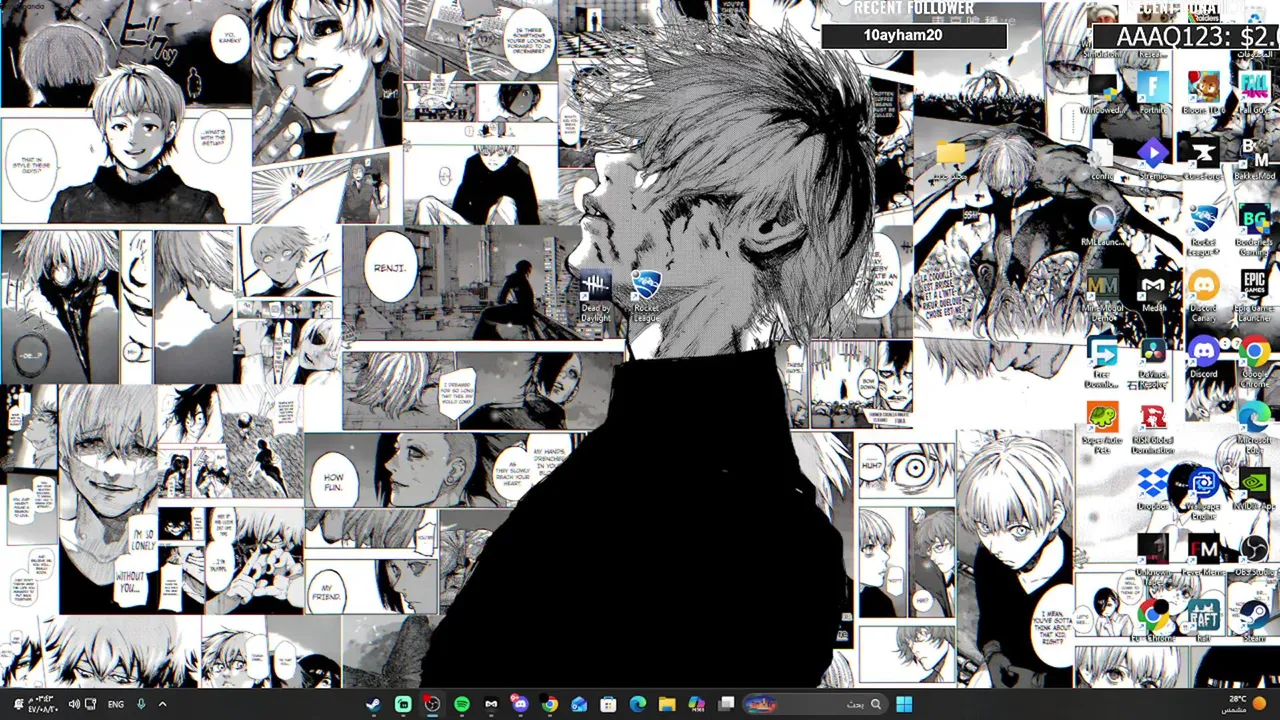This screenshot has height=720, width=1280.
Task: Open the Super Auto Pets shortcut
Action: click(1102, 430)
